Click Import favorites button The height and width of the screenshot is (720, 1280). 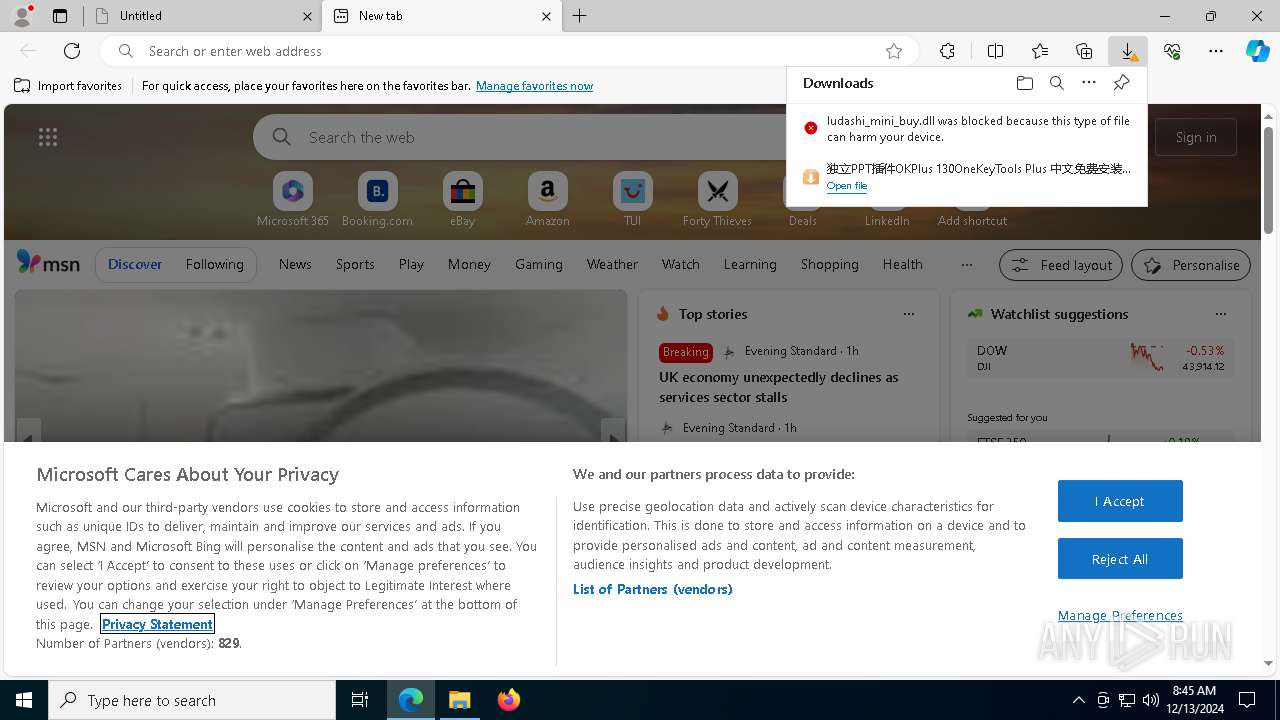pyautogui.click(x=68, y=86)
